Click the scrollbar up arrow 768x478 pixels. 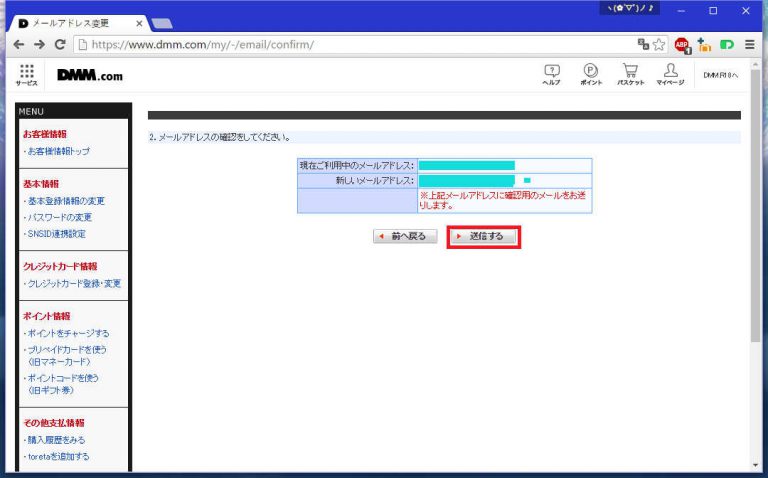tap(755, 63)
